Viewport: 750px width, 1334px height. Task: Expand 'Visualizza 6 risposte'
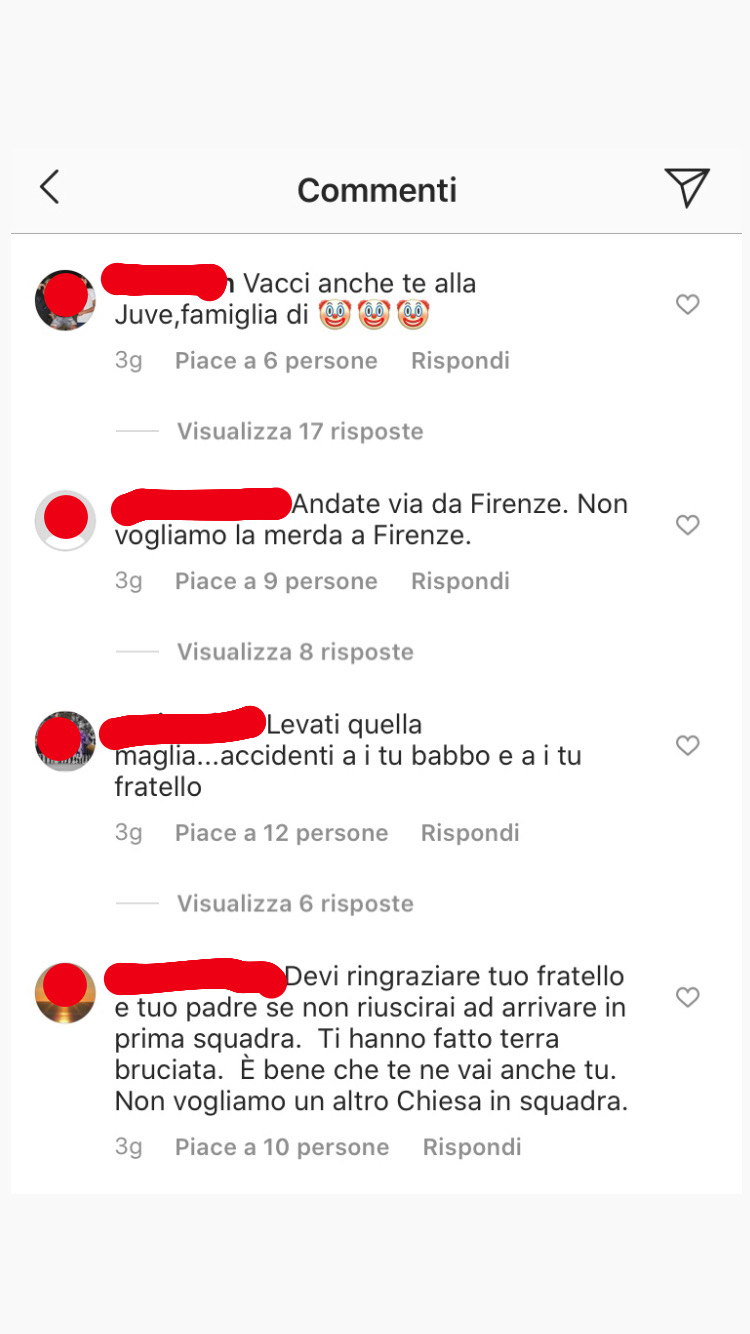[295, 904]
